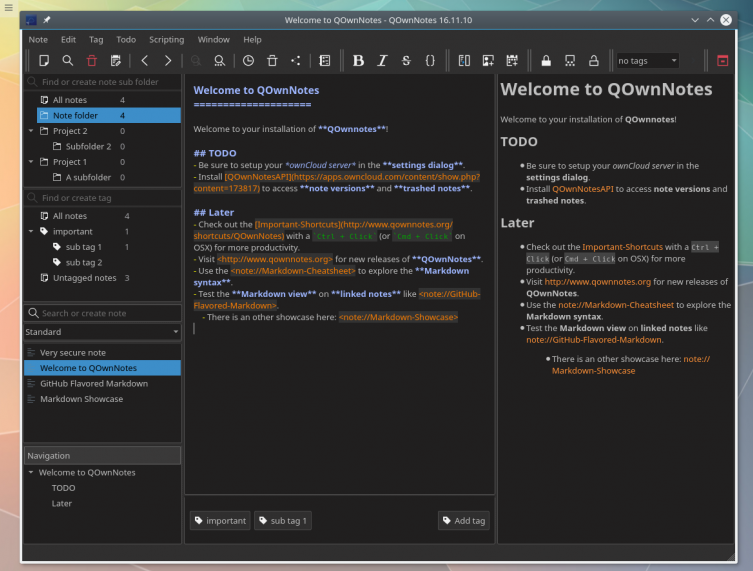The height and width of the screenshot is (571, 753).
Task: Click the insert current date icon
Action: coord(512,61)
